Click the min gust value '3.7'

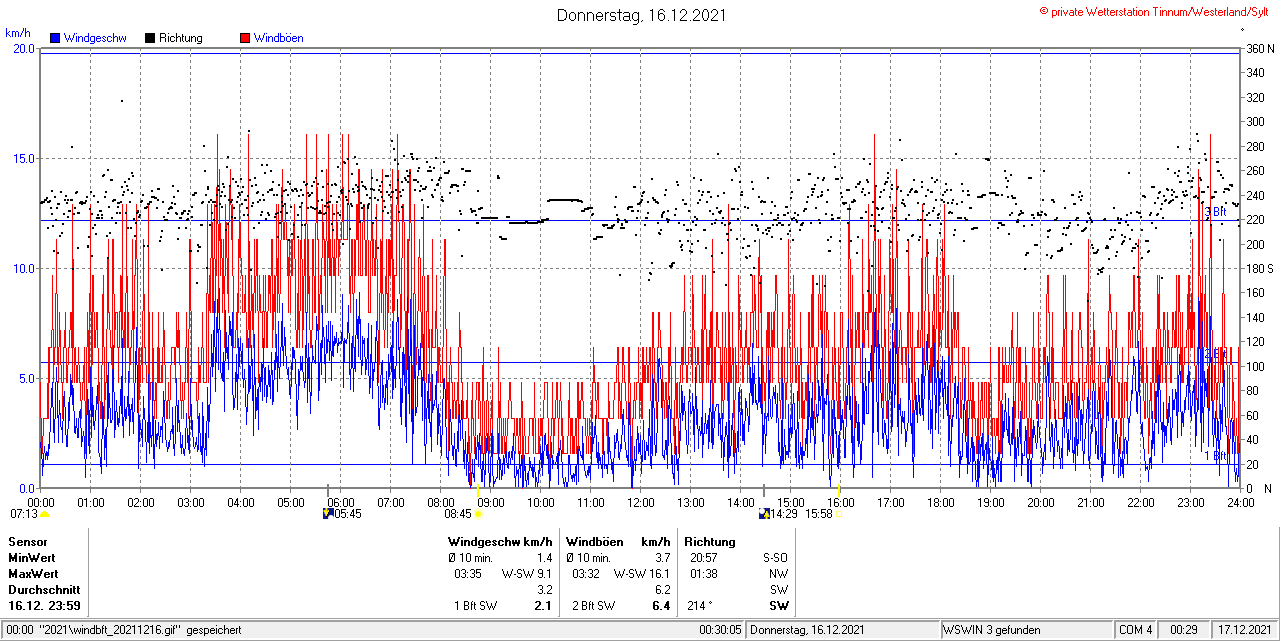662,557
